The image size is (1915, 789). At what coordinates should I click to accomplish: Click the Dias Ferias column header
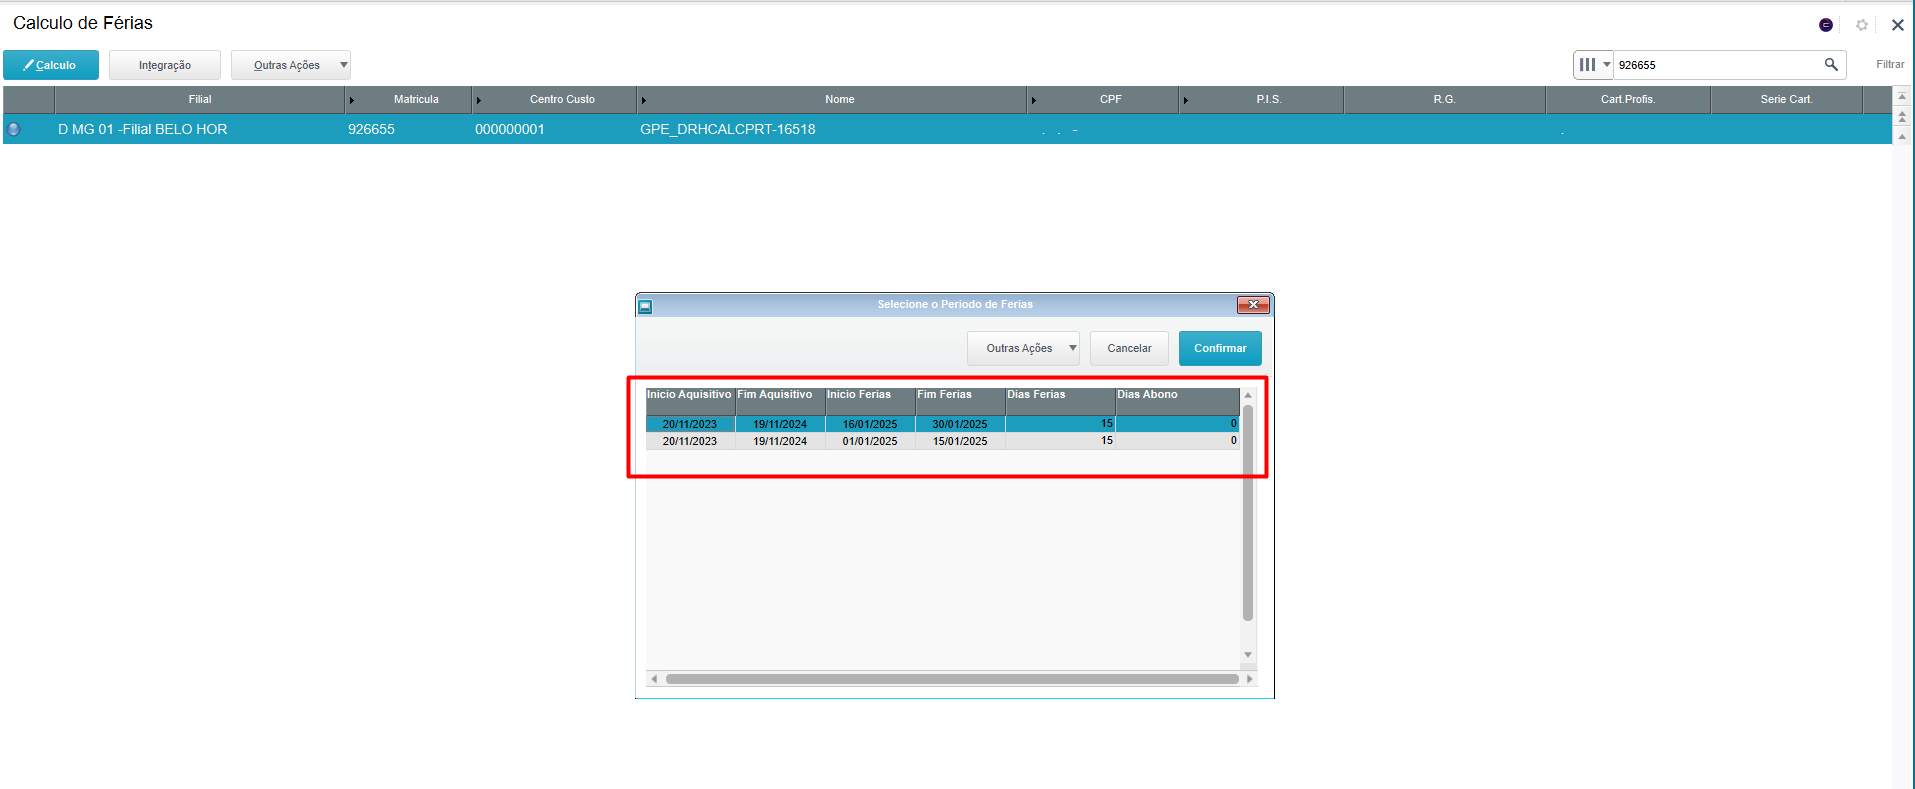pos(1060,401)
